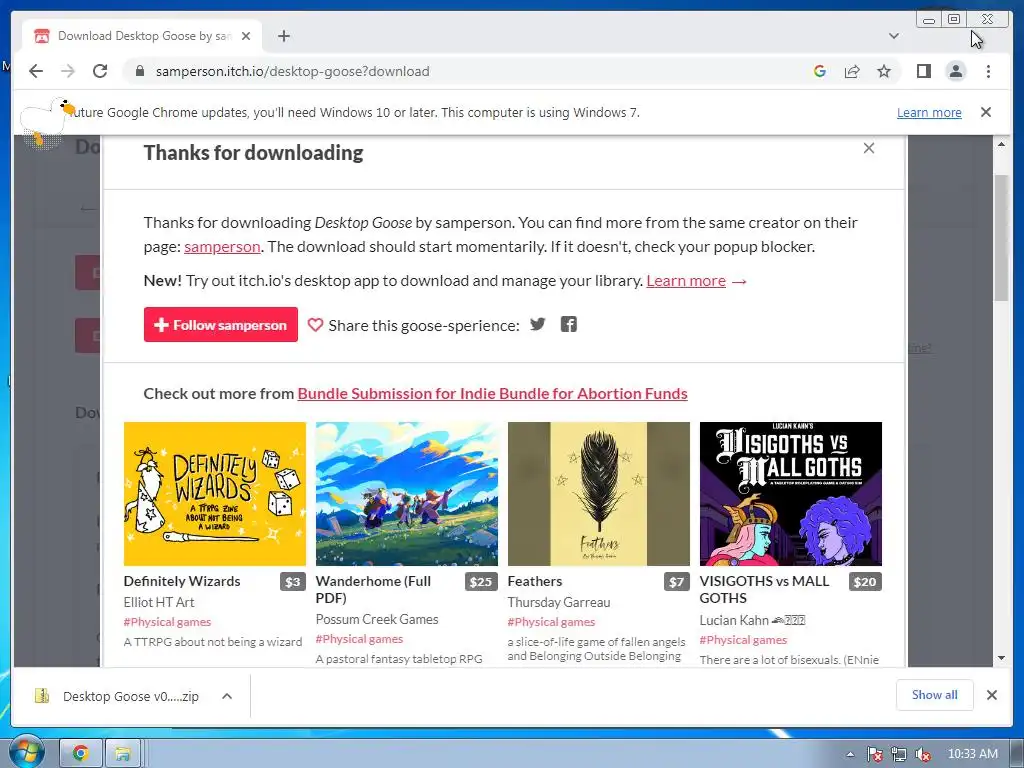This screenshot has height=768, width=1024.
Task: Click VISIGOTHS vs MALL GOTHS title
Action: [764, 590]
